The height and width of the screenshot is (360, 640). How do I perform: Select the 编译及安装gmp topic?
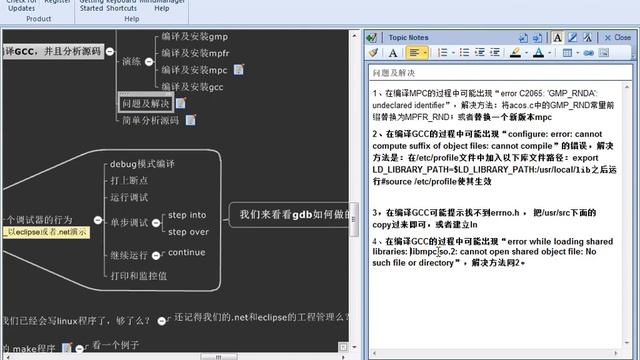tap(194, 37)
